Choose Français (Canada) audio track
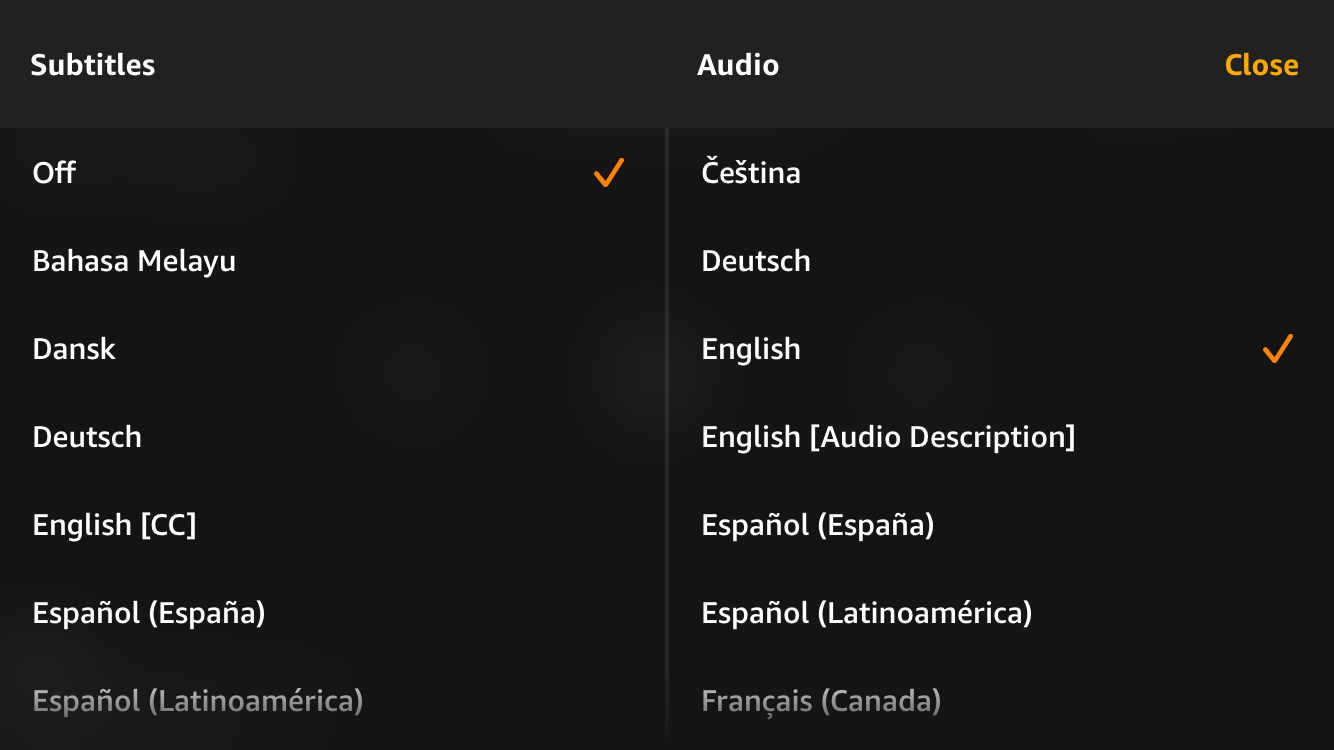The width and height of the screenshot is (1334, 750). tap(820, 701)
